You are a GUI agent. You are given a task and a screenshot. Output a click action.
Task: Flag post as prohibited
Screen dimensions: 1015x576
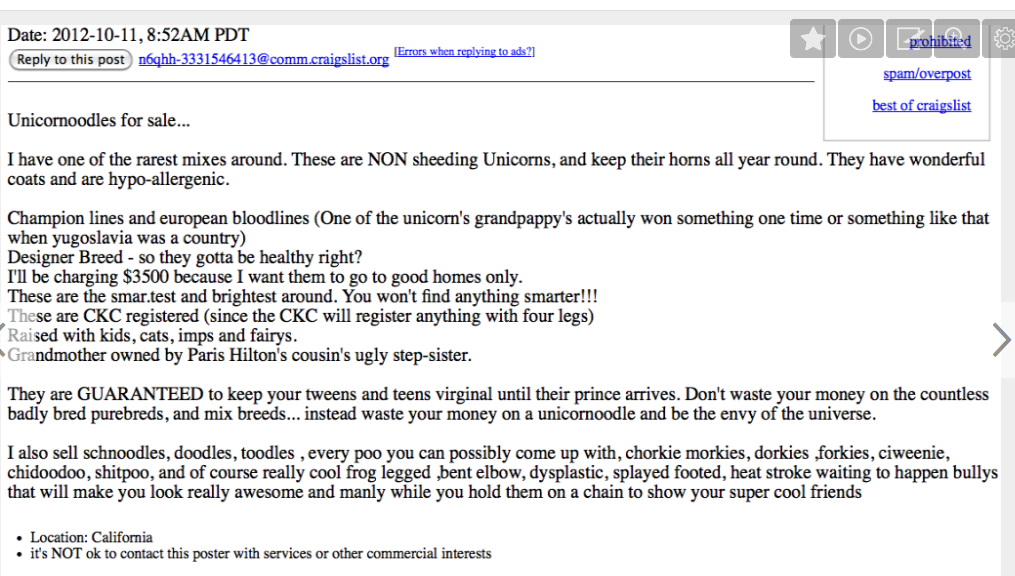[940, 42]
